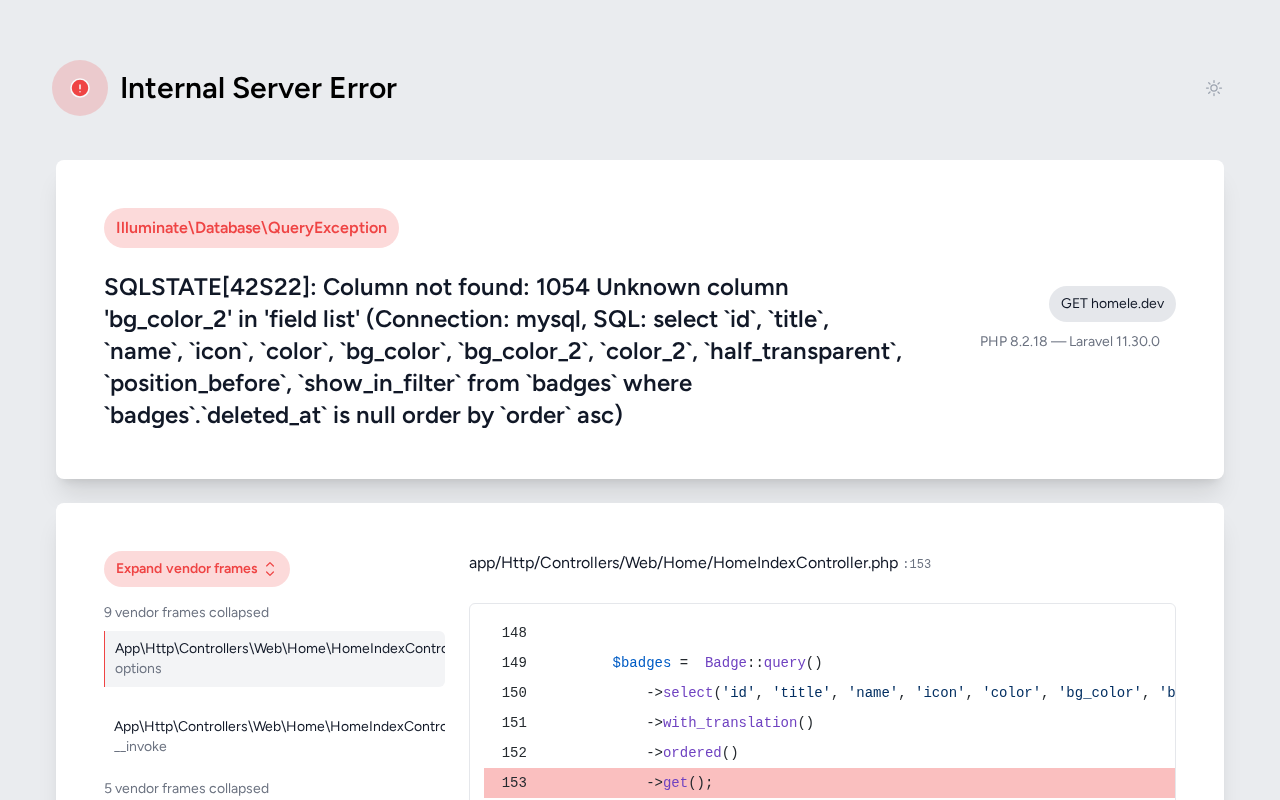Click the Illuminate\Database\QueryException badge

(x=251, y=228)
